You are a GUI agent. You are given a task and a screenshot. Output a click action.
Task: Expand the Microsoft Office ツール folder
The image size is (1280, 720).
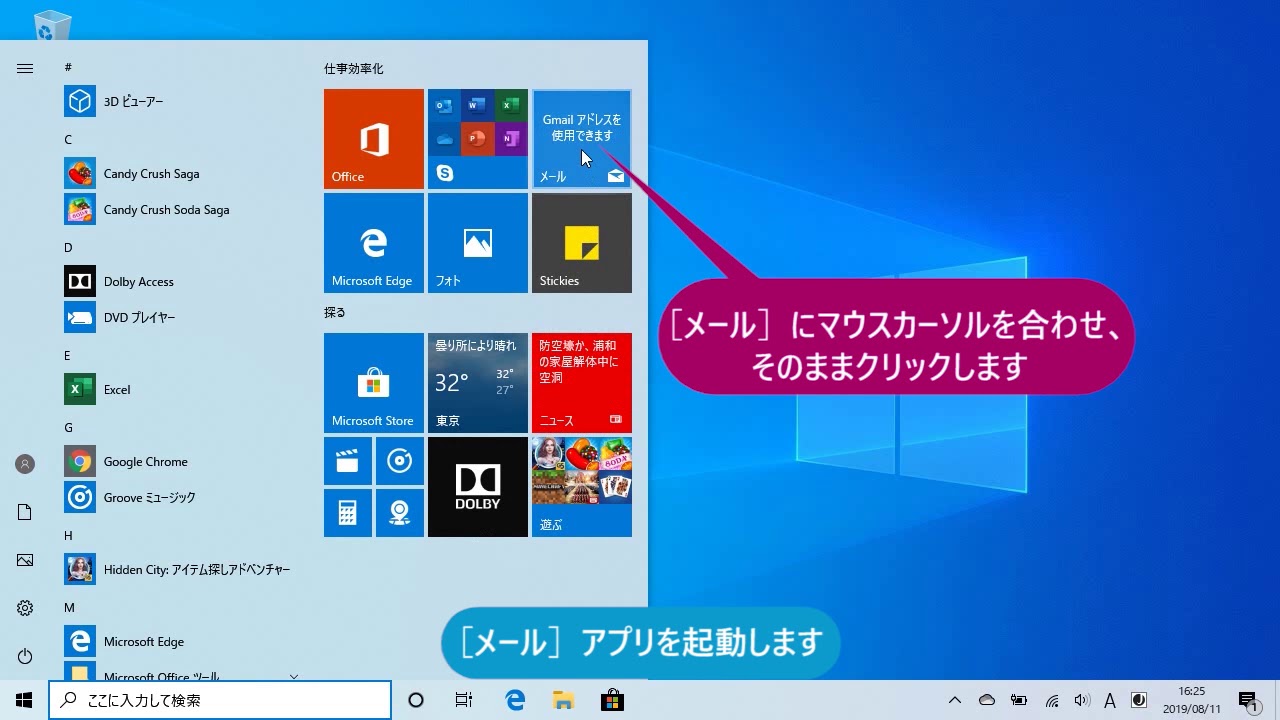(180, 672)
